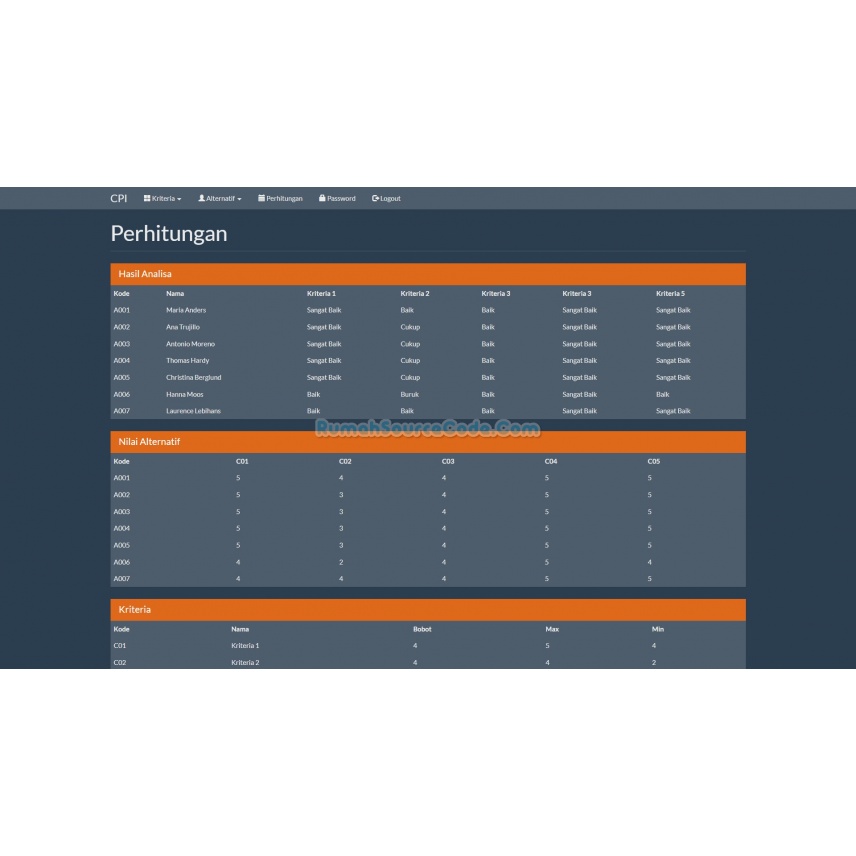856x856 pixels.
Task: Click the Kriteria 2 name in Kriteria table
Action: pyautogui.click(x=245, y=662)
